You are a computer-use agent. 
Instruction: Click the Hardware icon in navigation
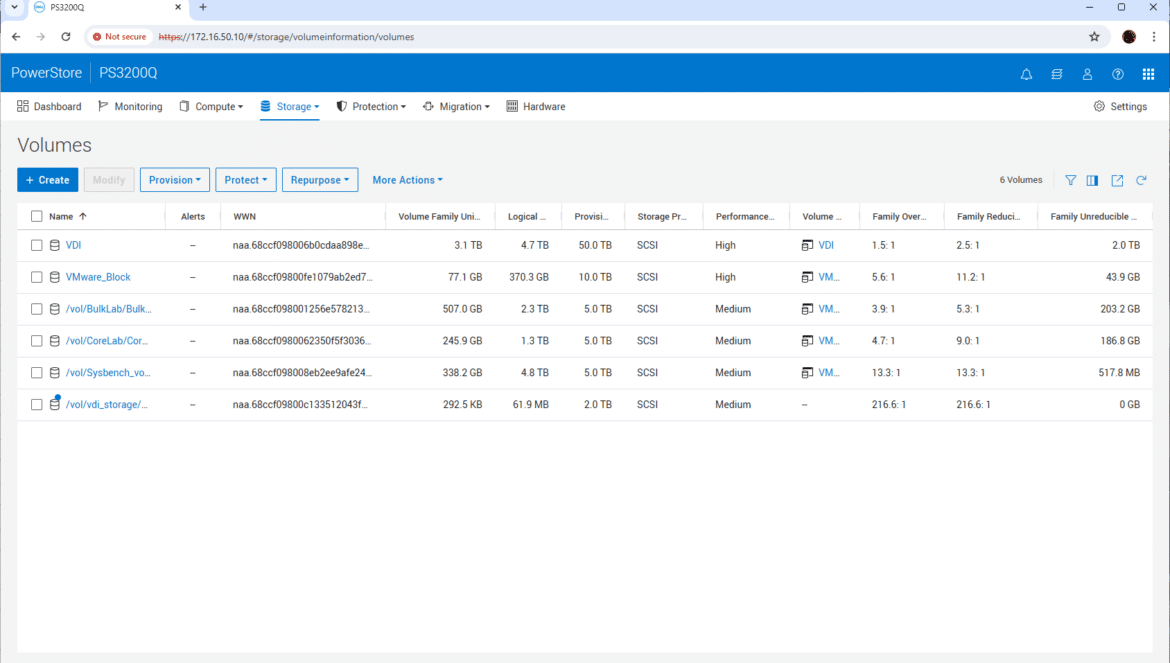point(512,107)
